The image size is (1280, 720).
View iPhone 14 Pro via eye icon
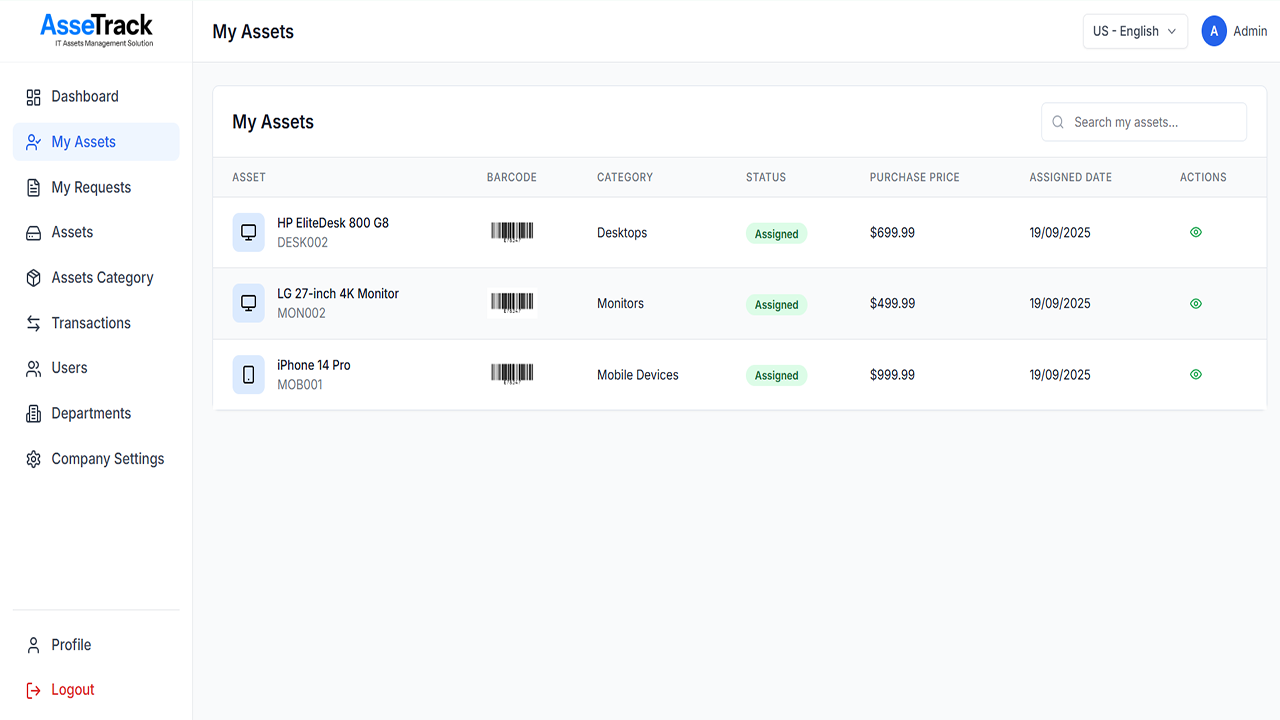point(1196,374)
